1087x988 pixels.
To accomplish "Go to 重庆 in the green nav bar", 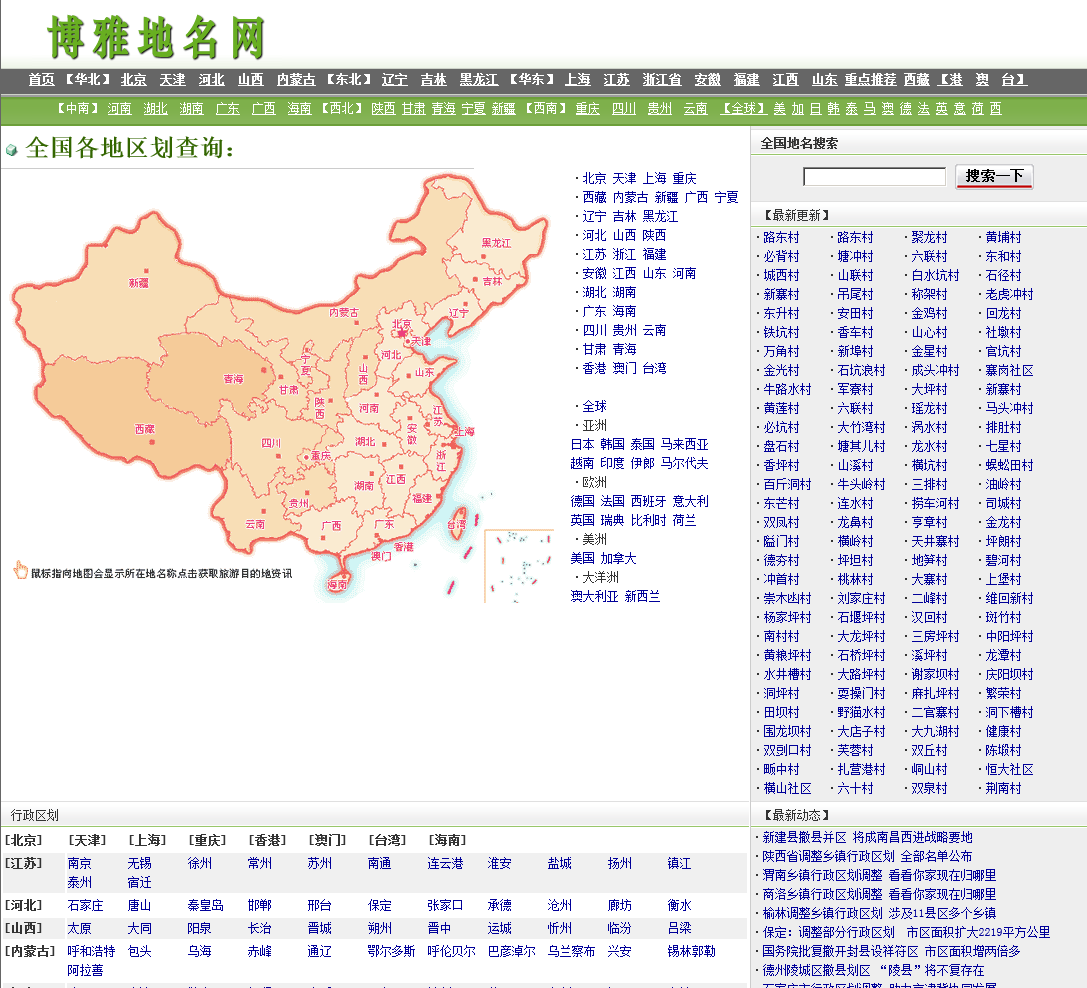I will click(x=587, y=109).
